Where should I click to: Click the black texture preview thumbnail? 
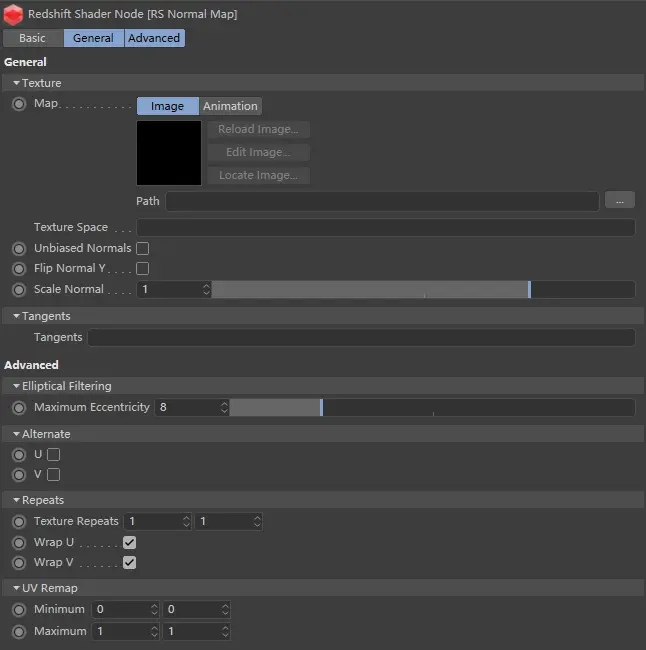pyautogui.click(x=169, y=153)
